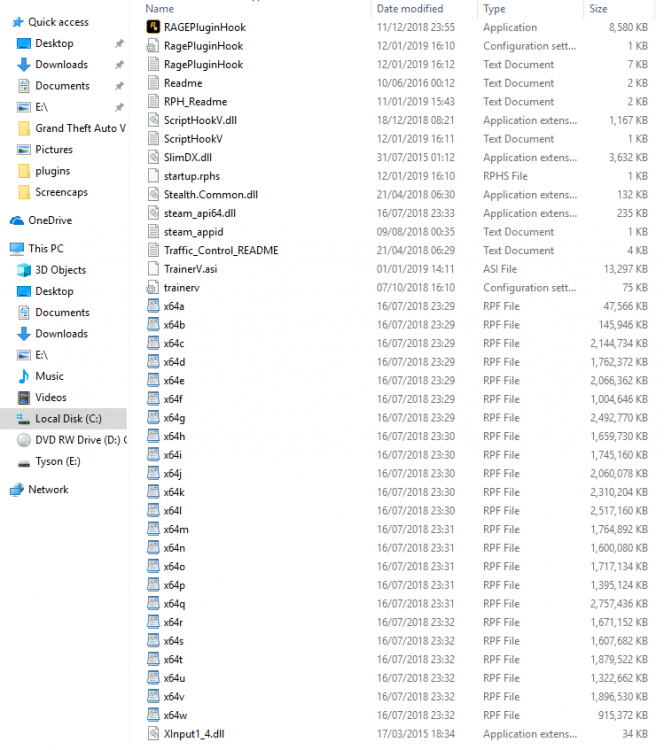The height and width of the screenshot is (750, 664).
Task: Select the x64b file name
Action: (174, 325)
